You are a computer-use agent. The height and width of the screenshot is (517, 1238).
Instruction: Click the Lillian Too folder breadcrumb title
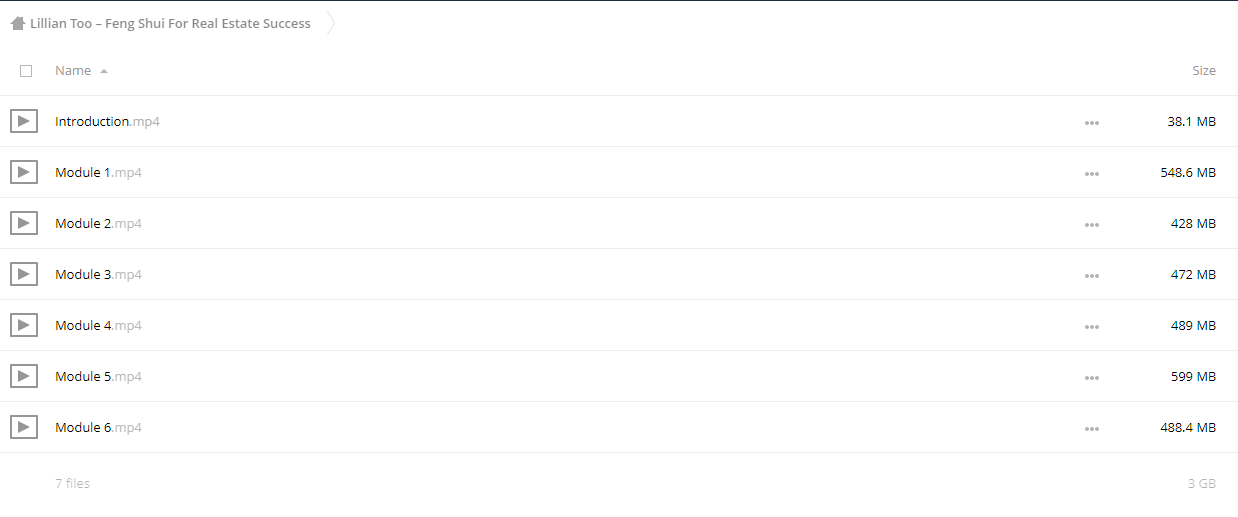tap(170, 23)
